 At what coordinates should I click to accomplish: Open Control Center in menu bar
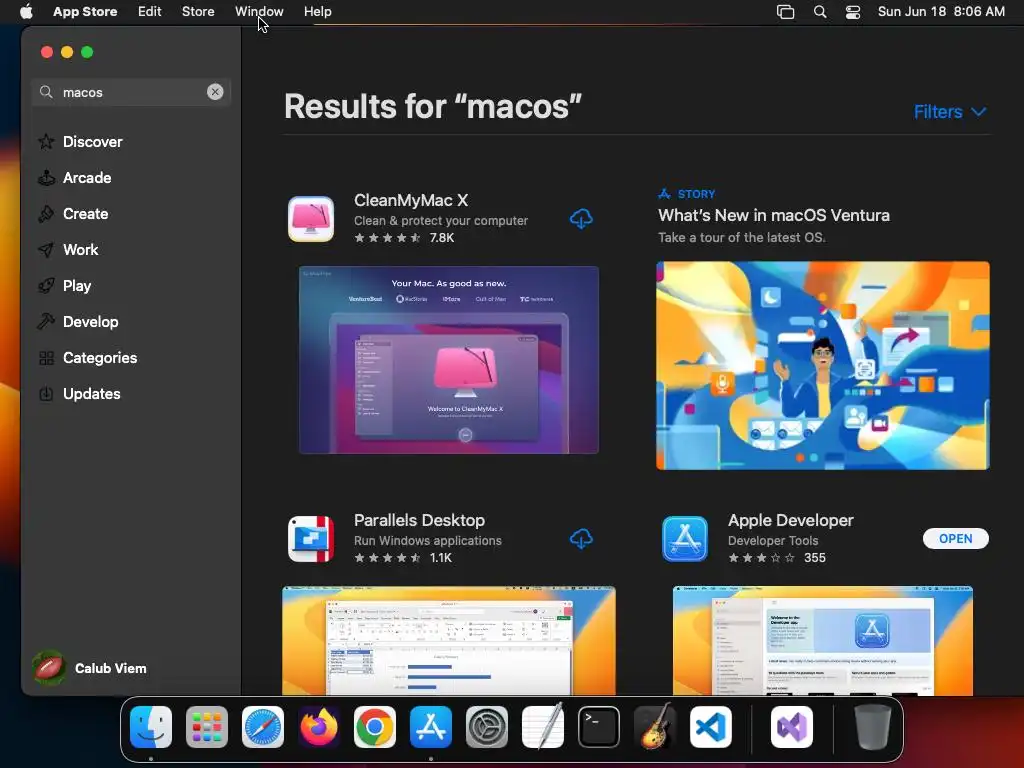[x=853, y=12]
